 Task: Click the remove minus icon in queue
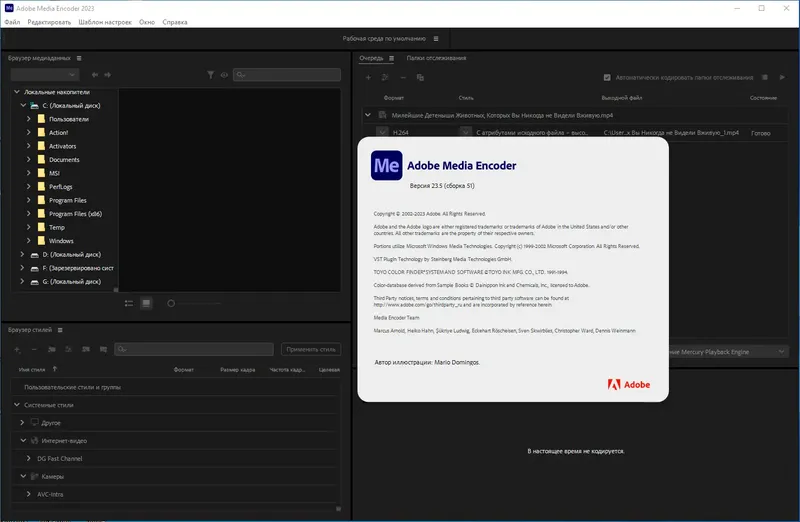(403, 78)
